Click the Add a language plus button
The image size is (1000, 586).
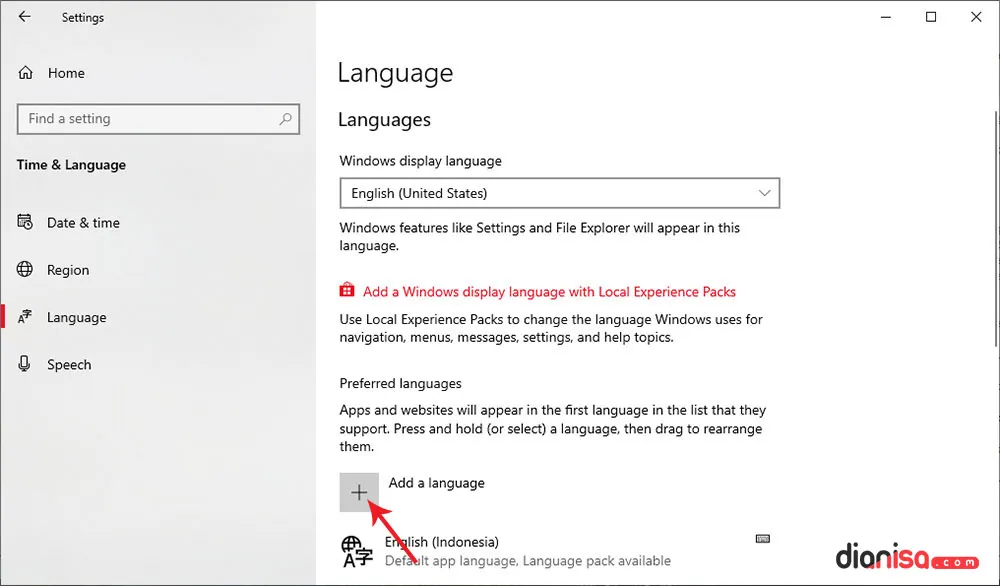(x=359, y=492)
